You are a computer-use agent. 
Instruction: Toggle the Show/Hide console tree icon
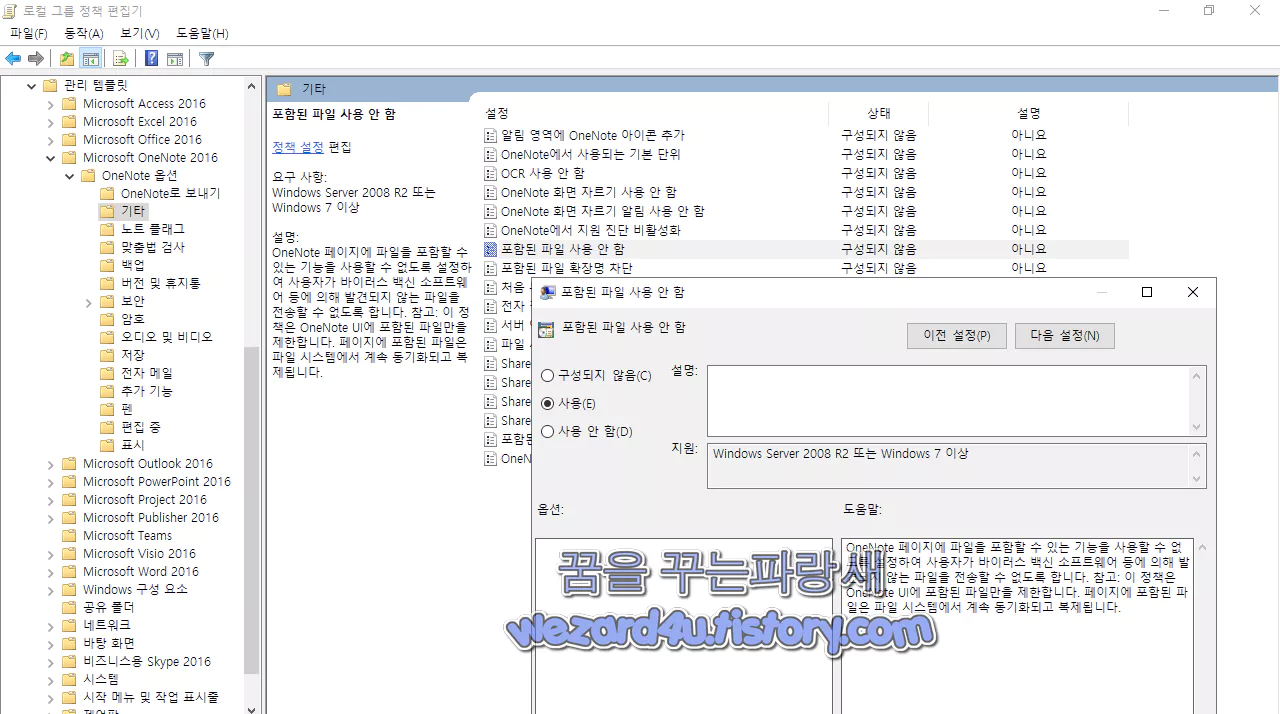[91, 59]
